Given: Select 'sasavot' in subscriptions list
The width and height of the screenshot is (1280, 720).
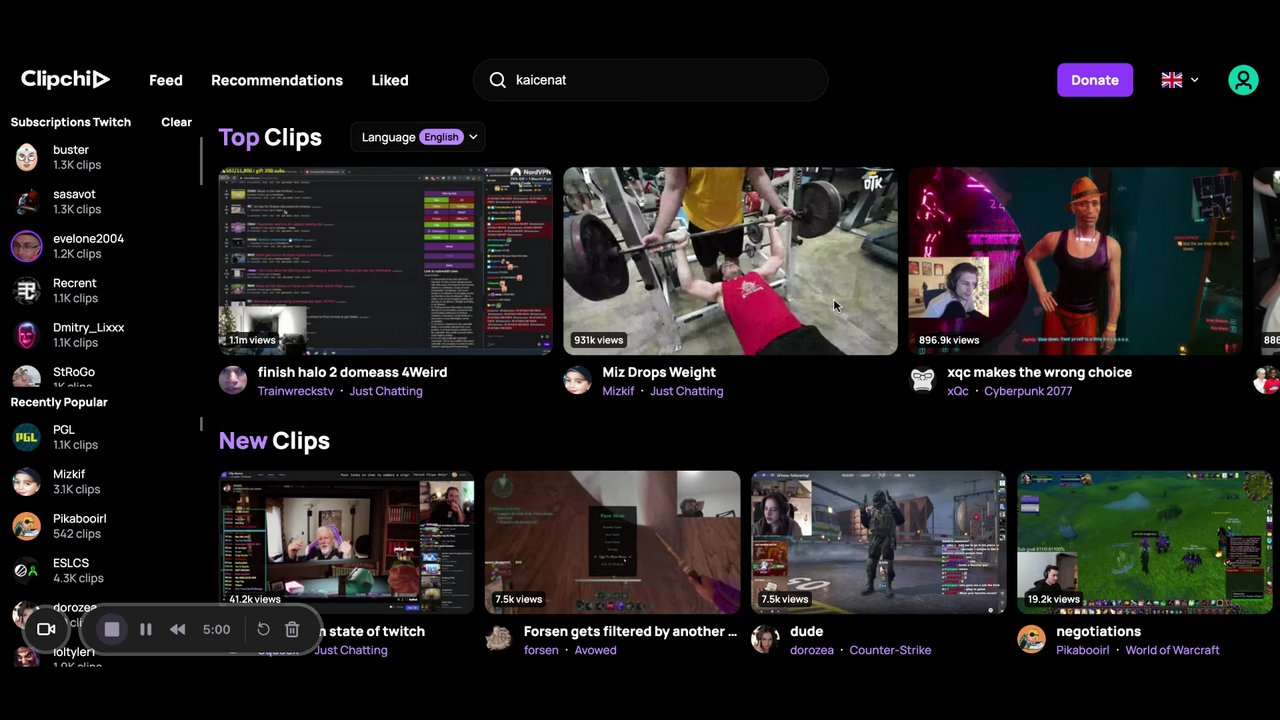Looking at the screenshot, I should [74, 194].
